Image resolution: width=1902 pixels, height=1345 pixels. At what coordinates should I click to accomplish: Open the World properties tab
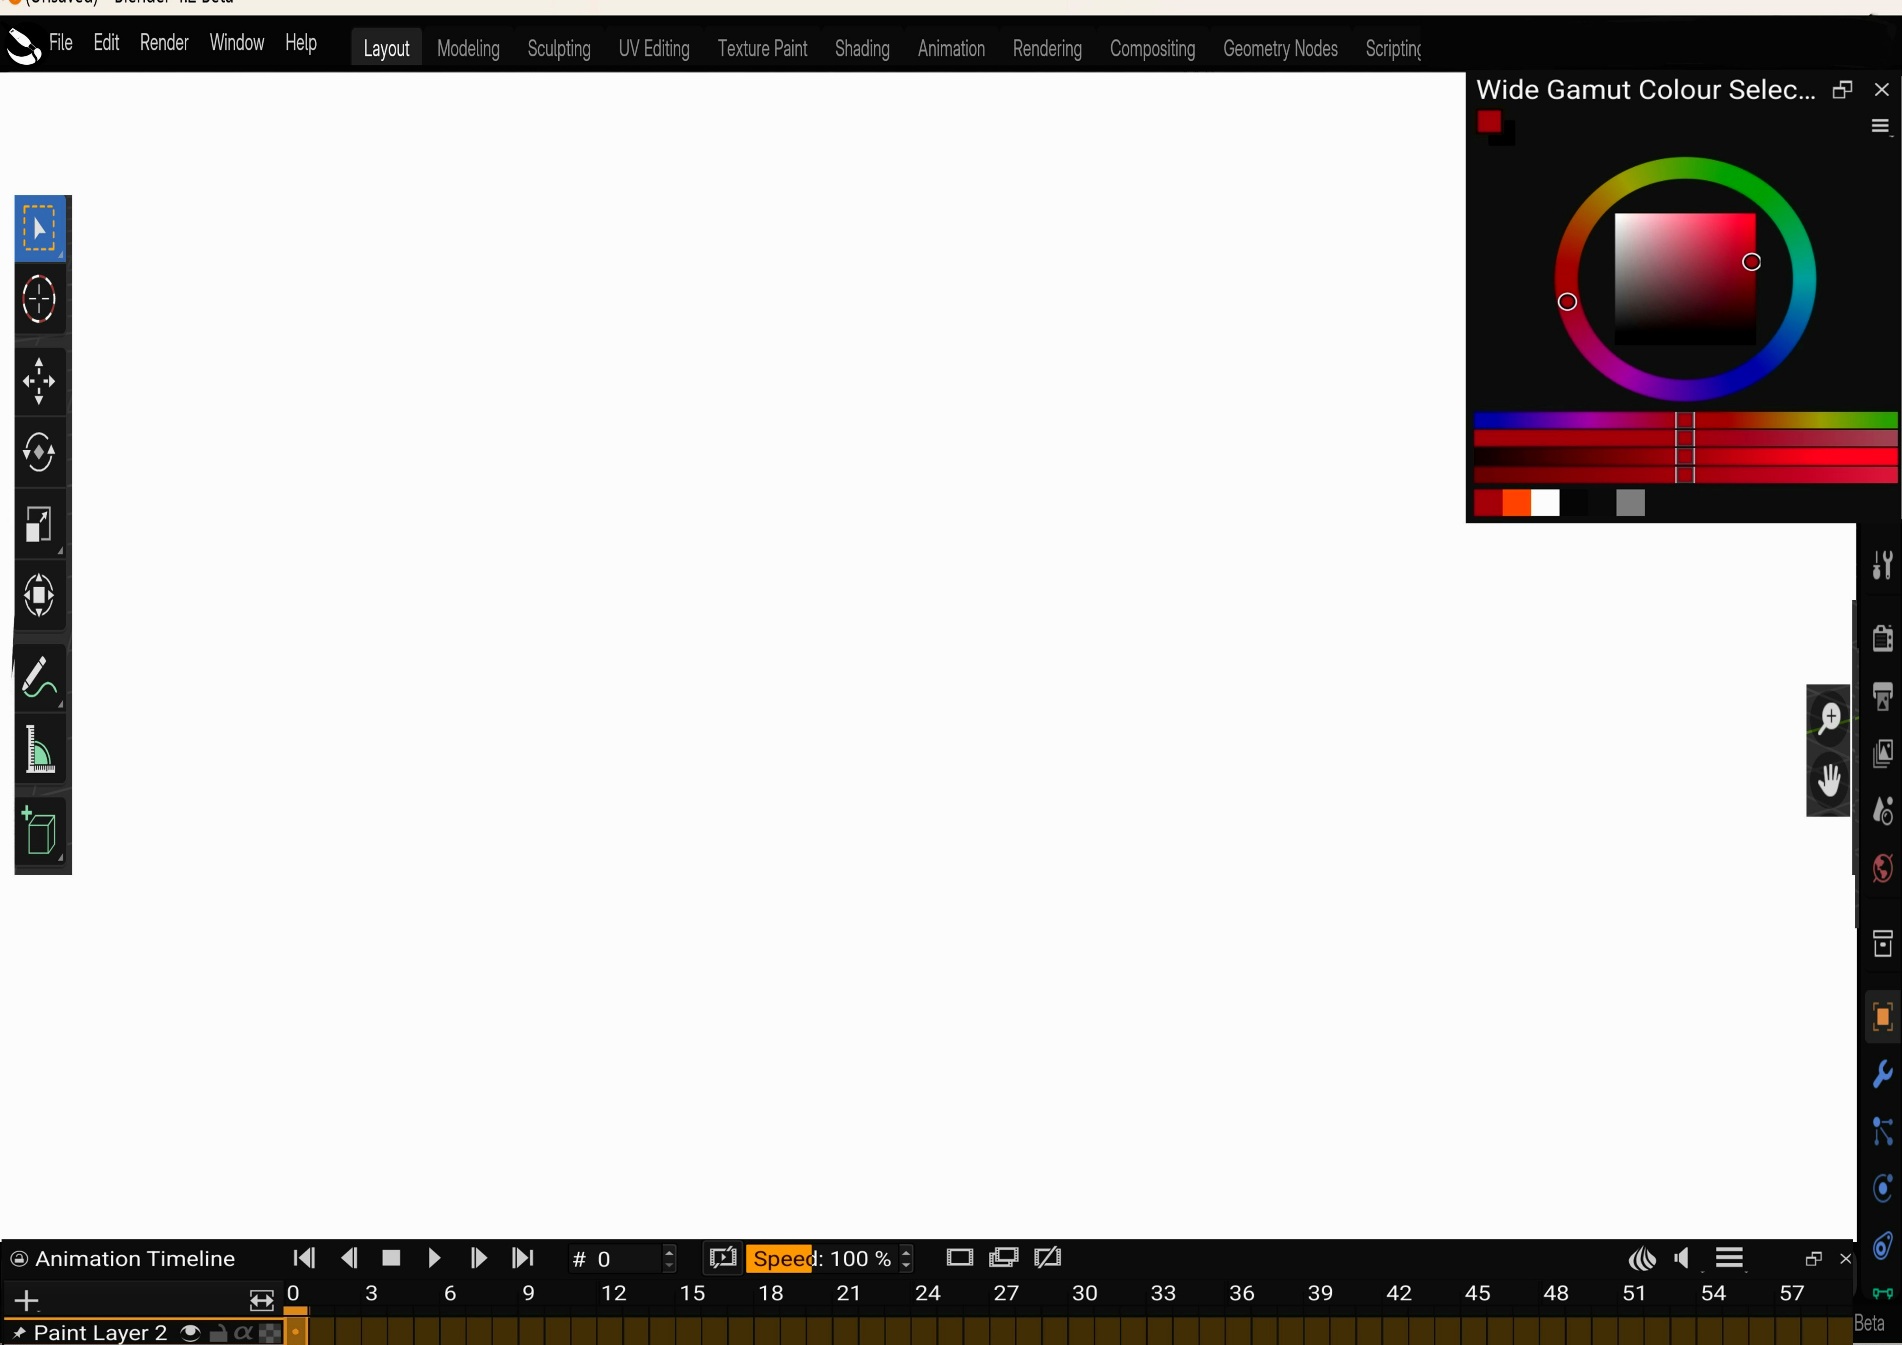click(1883, 869)
